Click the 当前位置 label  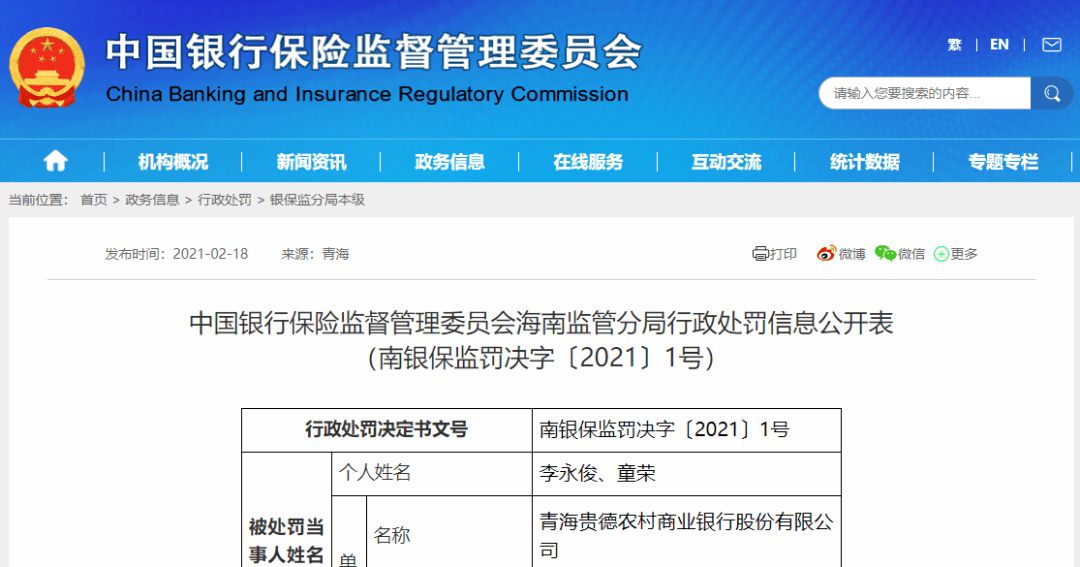(38, 200)
